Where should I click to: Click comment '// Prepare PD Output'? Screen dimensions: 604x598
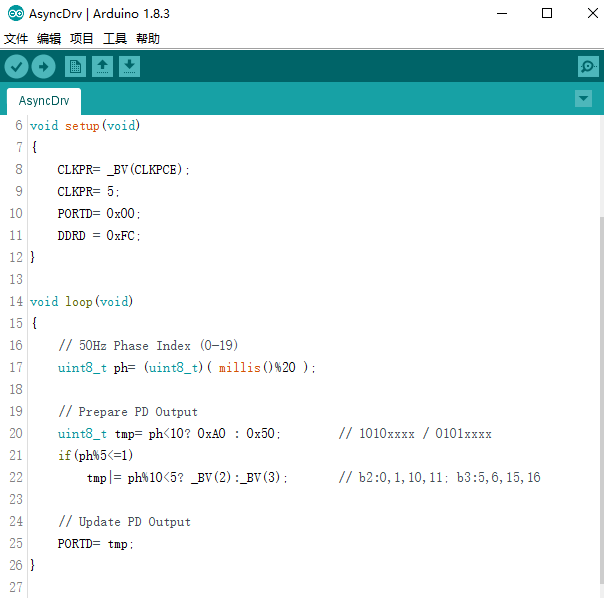(x=128, y=412)
